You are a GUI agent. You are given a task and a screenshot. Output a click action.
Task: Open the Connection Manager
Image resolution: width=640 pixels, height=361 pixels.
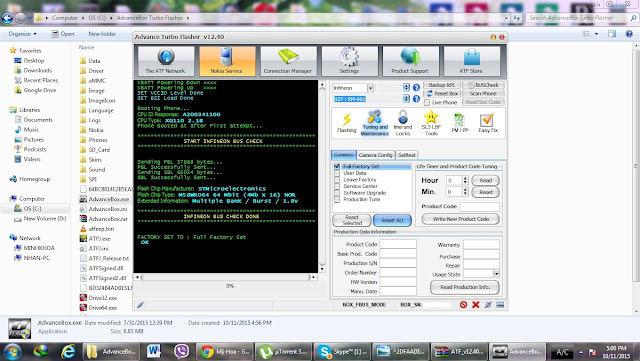(x=288, y=61)
